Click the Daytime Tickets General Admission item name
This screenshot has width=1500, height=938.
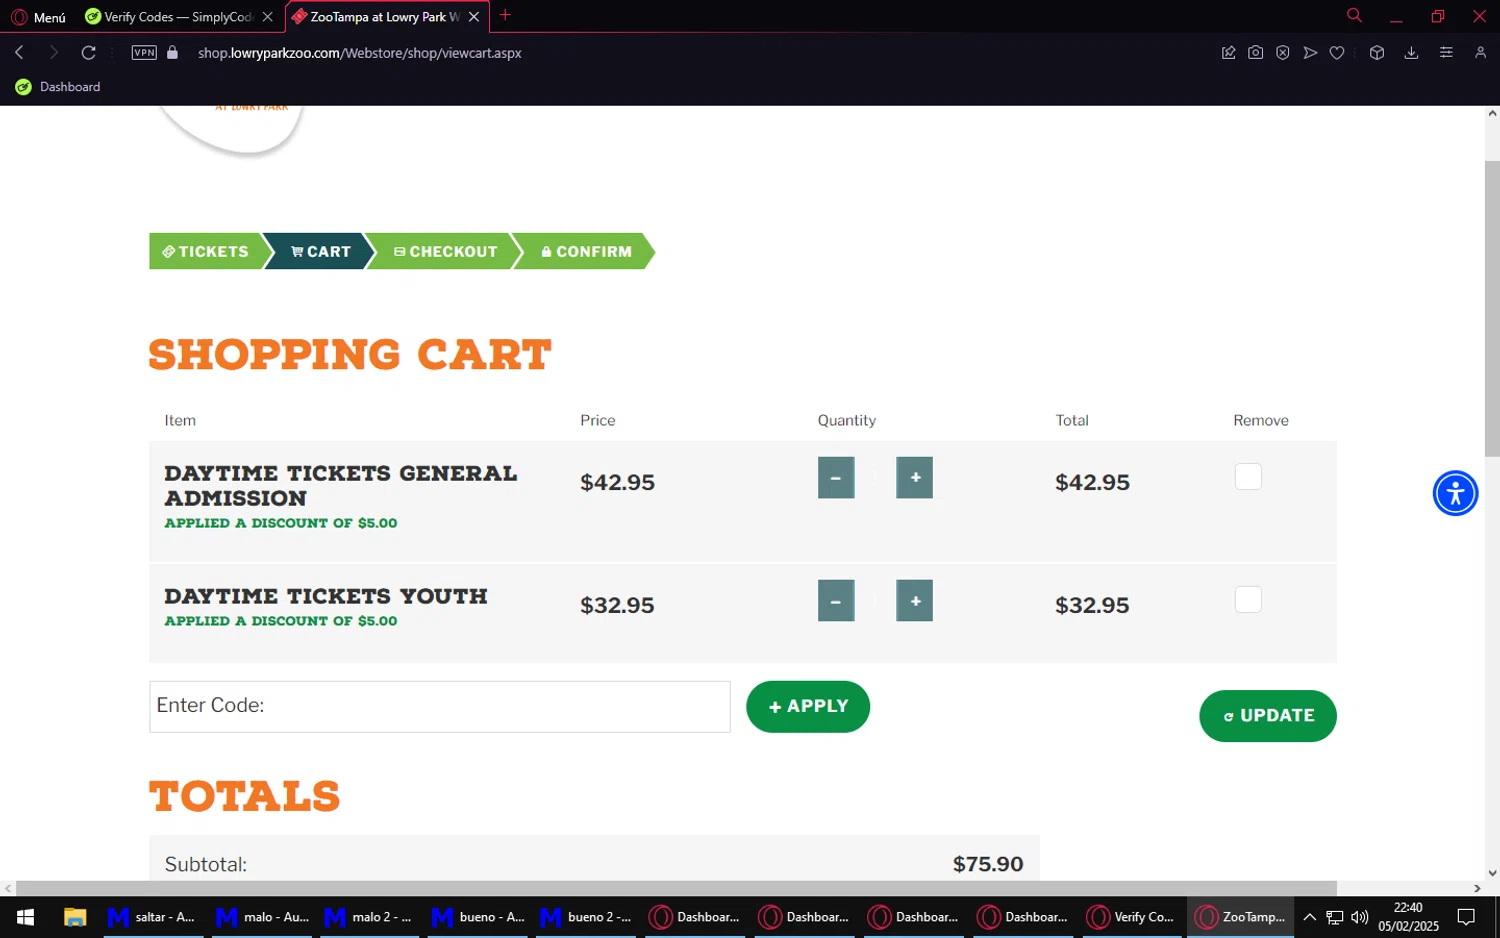[341, 486]
